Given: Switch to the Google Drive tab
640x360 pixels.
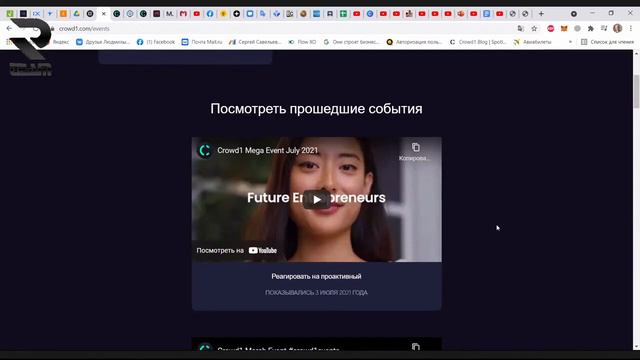Looking at the screenshot, I should tap(76, 14).
